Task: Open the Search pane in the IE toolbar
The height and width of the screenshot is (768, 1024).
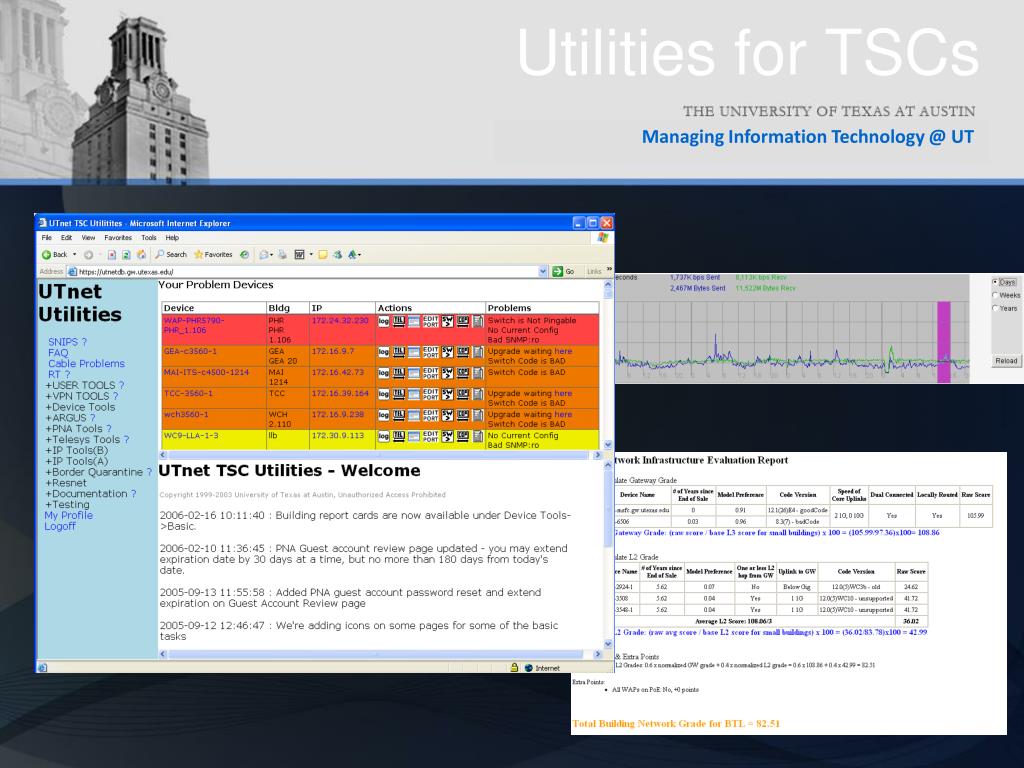Action: click(x=171, y=255)
